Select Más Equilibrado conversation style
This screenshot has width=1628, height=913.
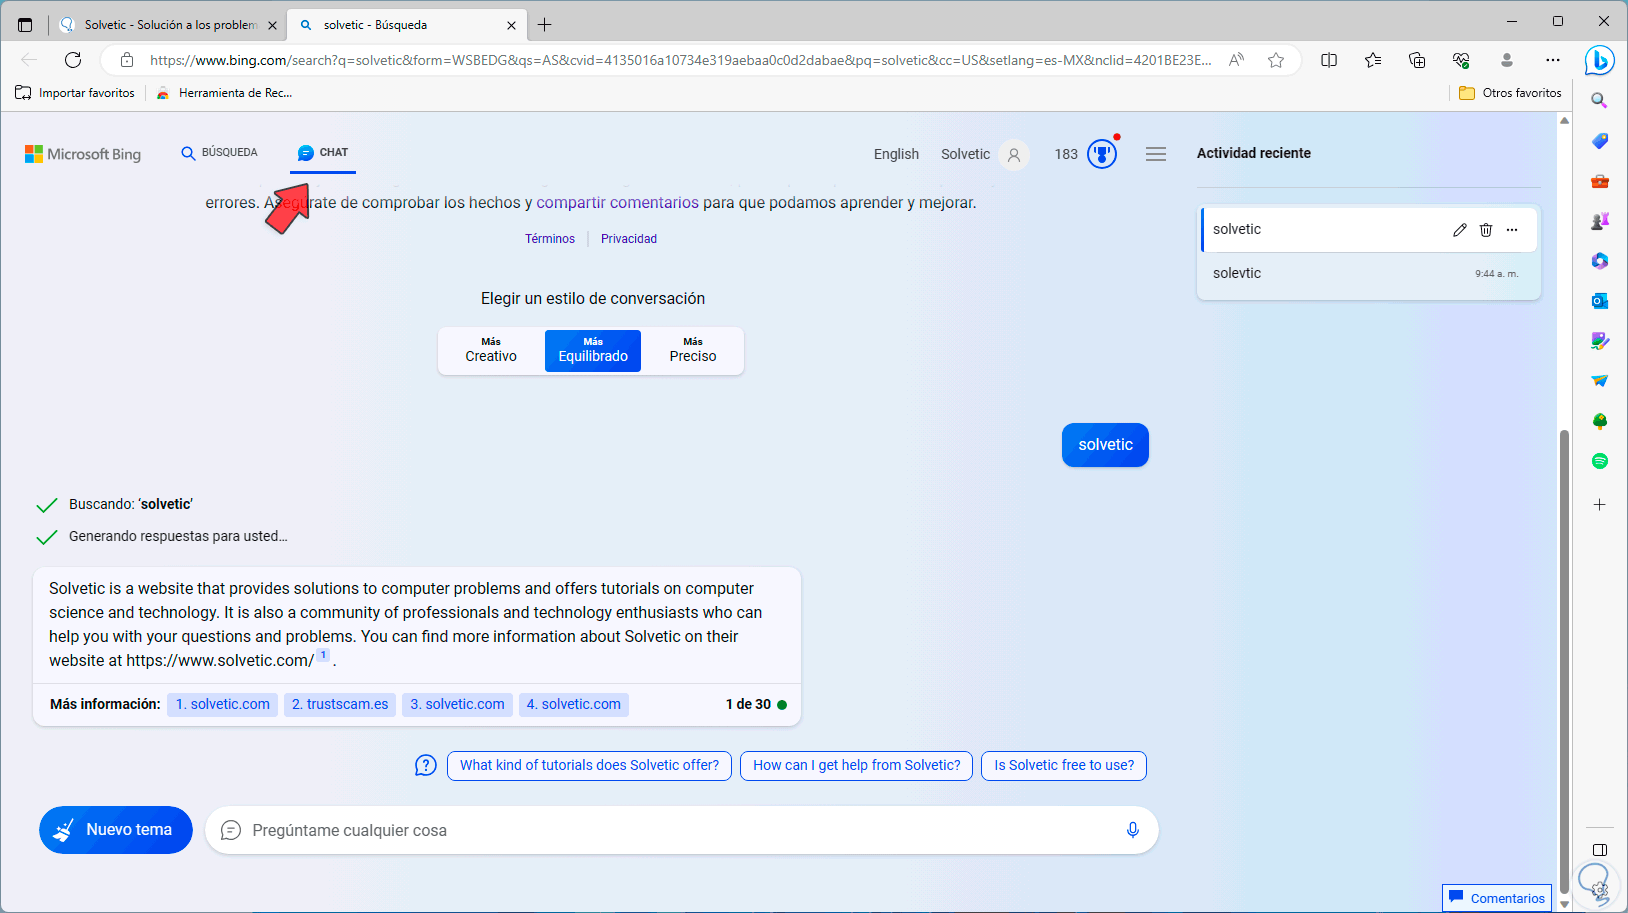(x=593, y=350)
